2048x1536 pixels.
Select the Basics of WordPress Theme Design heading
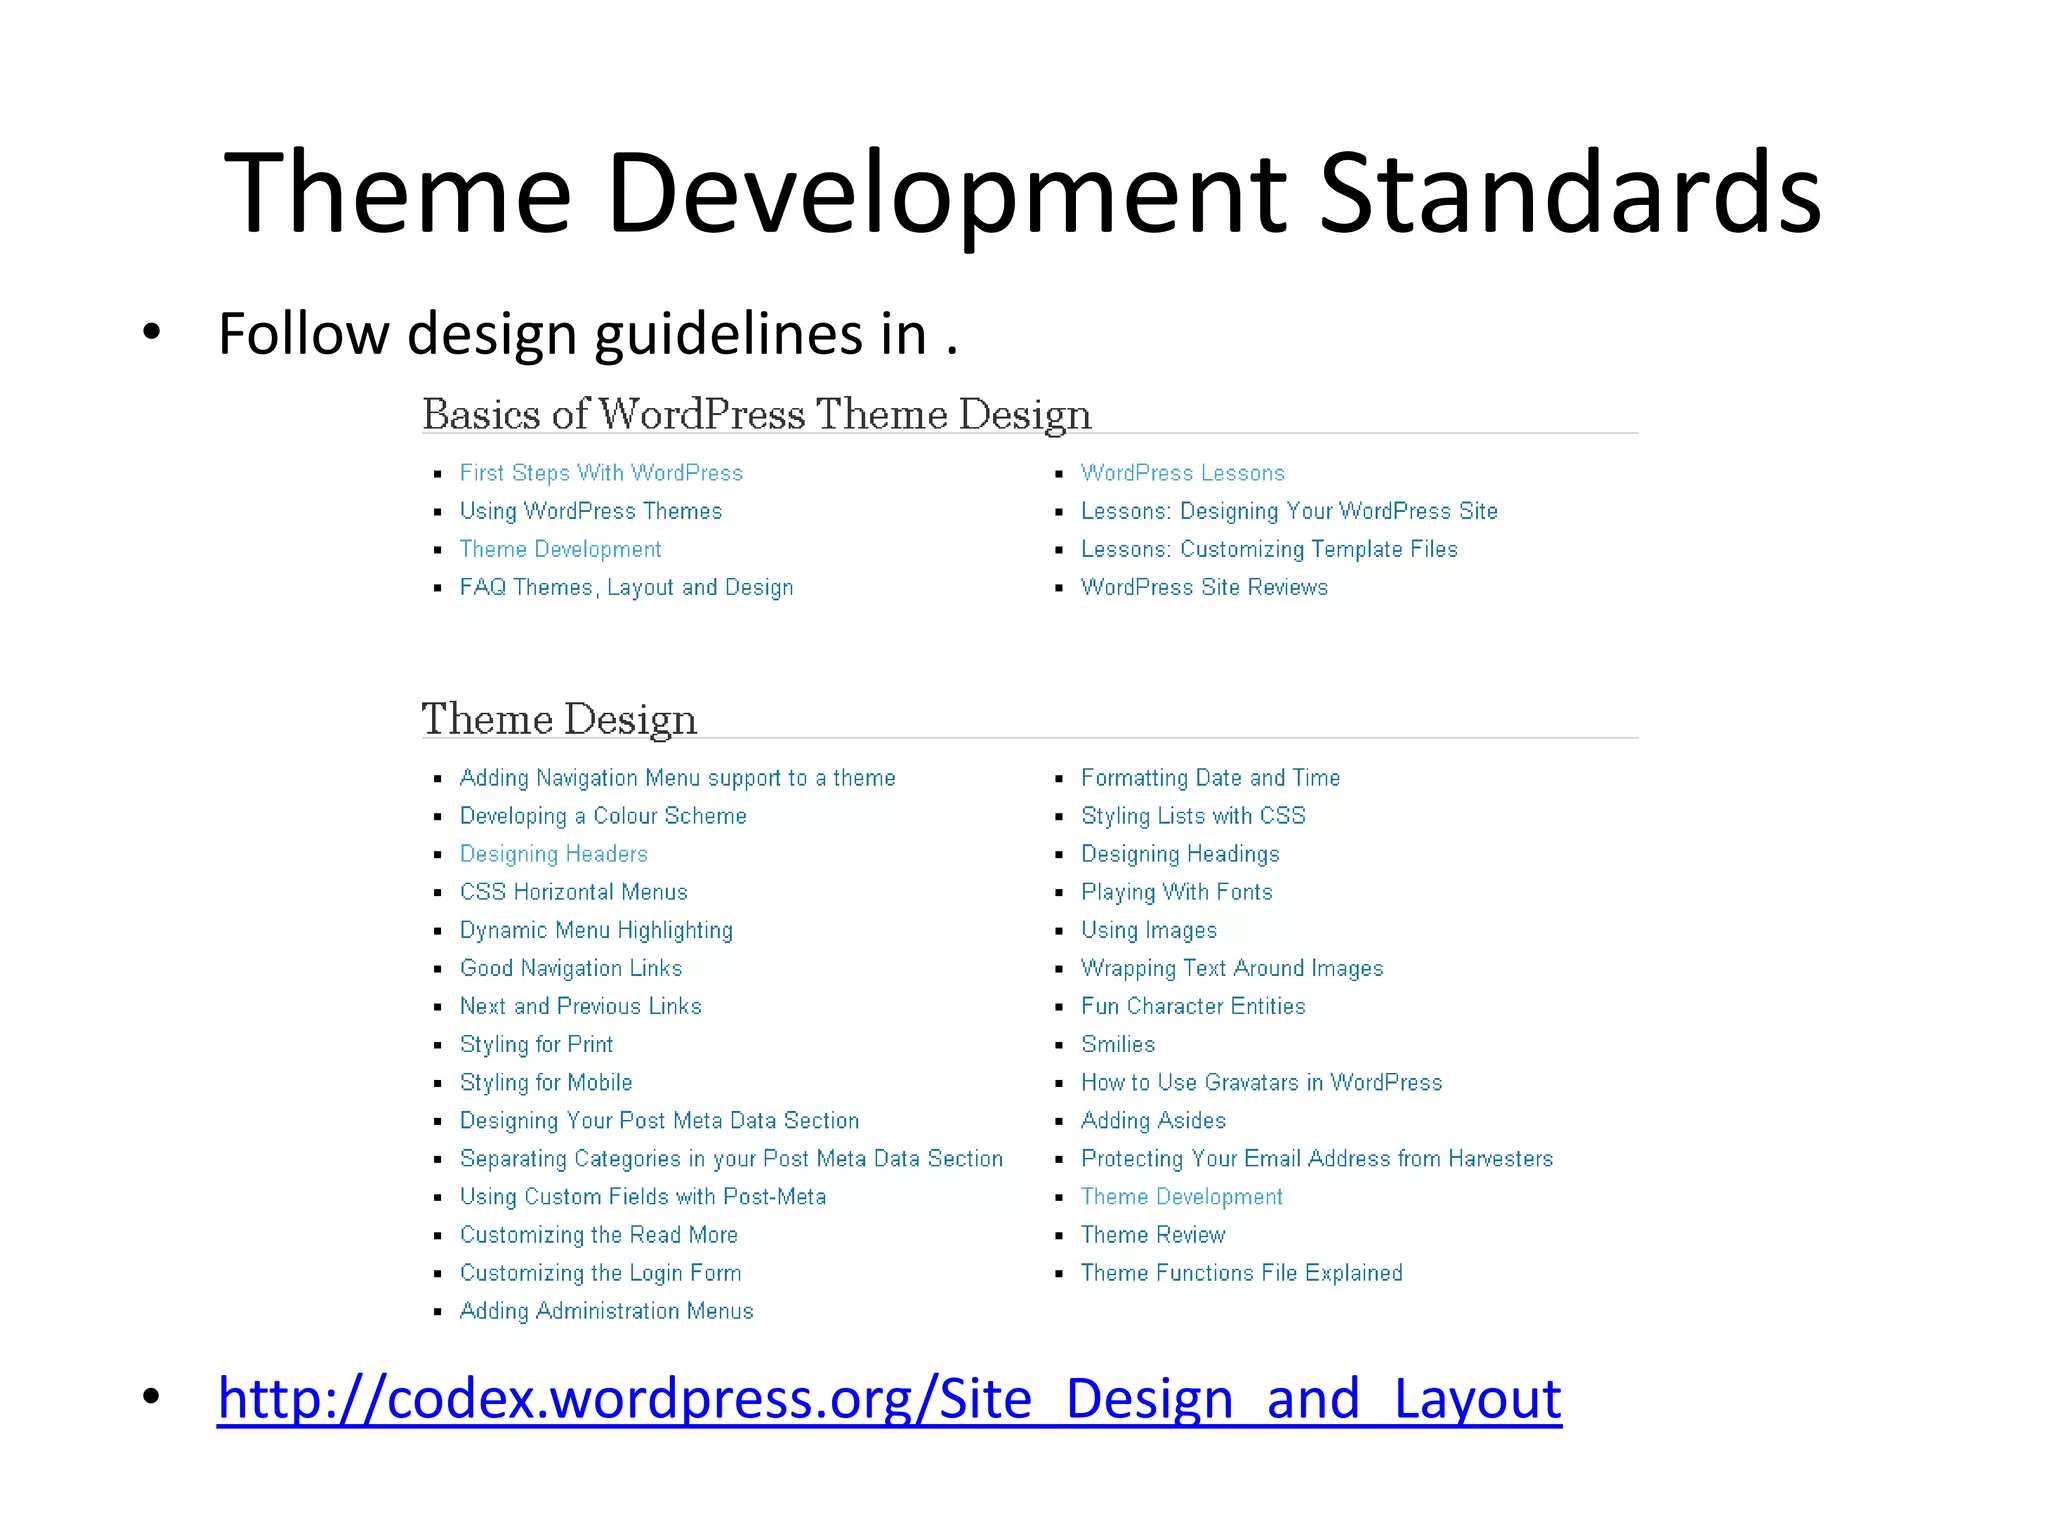click(x=756, y=415)
